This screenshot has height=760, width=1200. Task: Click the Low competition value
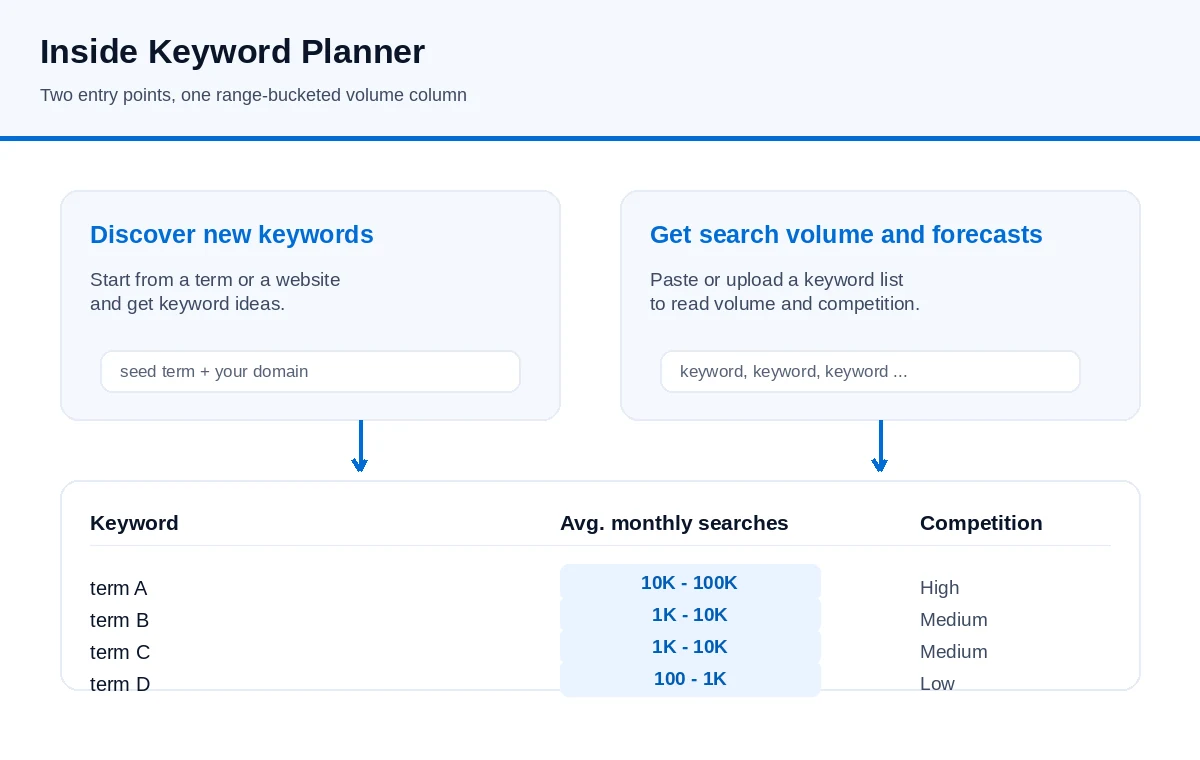937,684
